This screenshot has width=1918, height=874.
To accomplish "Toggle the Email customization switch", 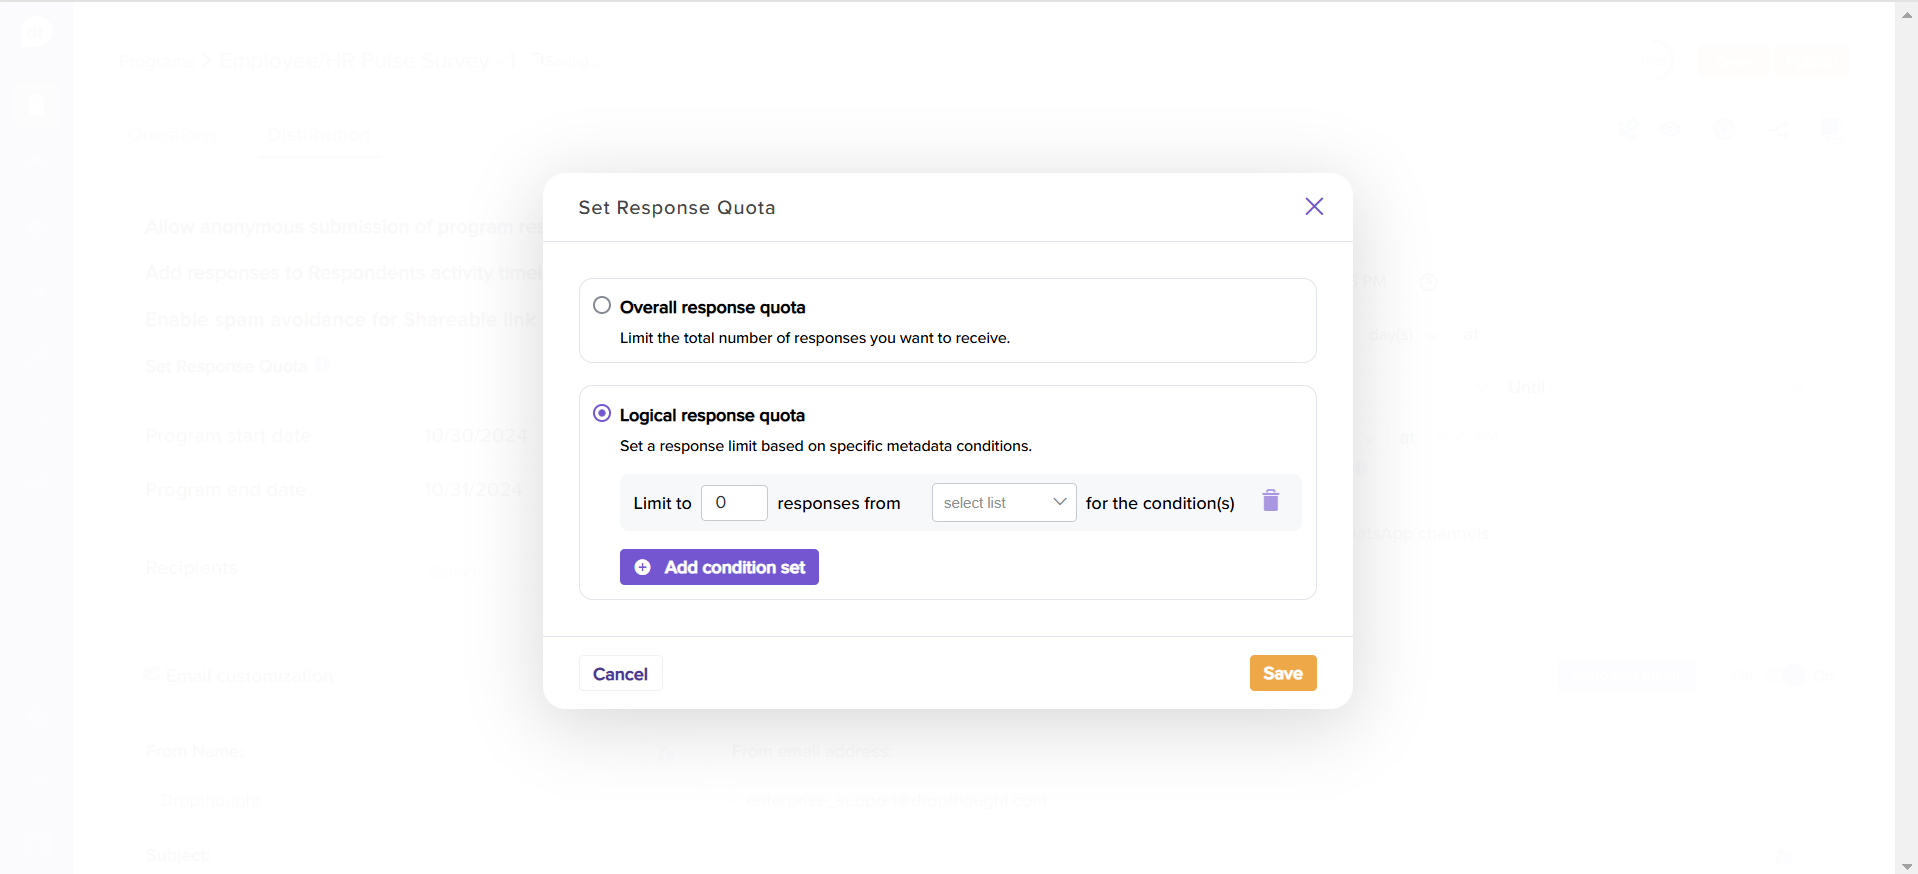I will [1790, 675].
